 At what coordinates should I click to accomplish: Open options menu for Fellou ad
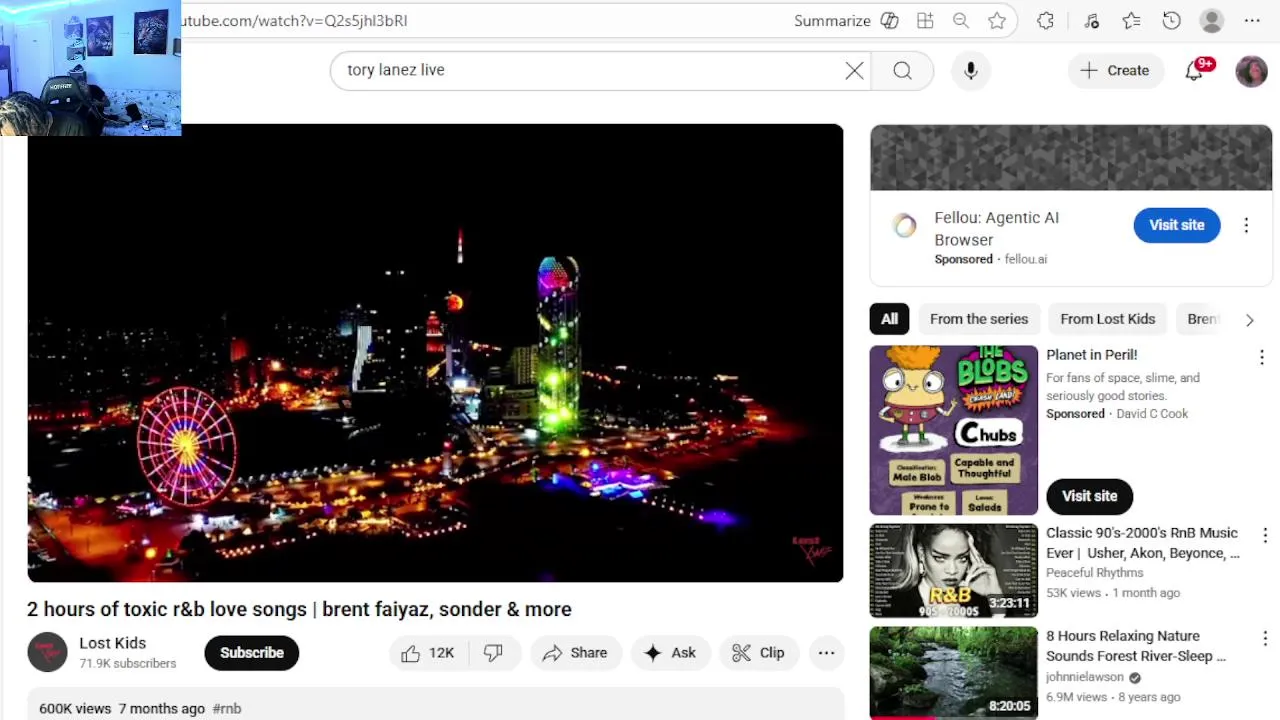pos(1246,225)
